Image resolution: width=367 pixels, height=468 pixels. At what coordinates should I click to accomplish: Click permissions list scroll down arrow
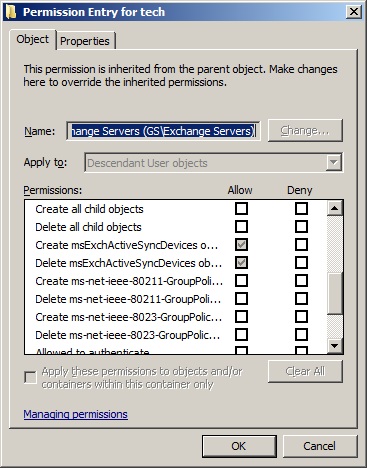point(335,346)
